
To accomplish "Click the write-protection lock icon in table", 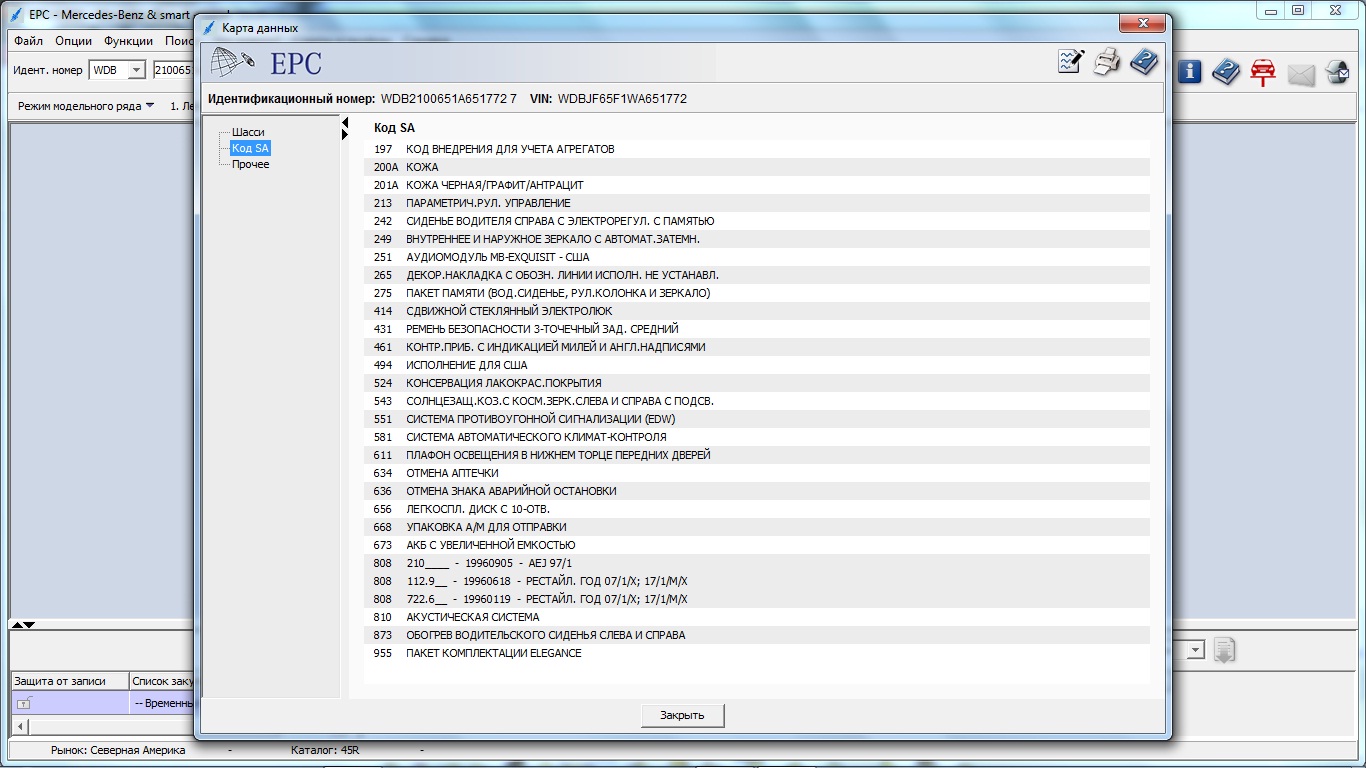I will click(x=24, y=703).
